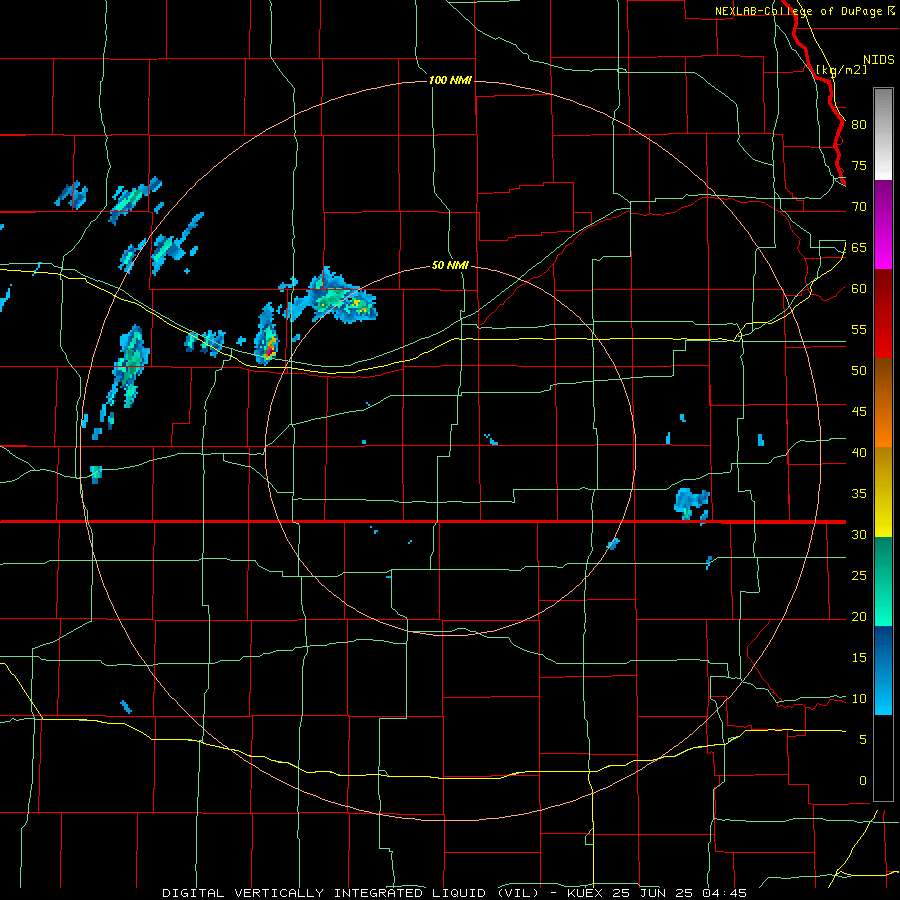The height and width of the screenshot is (900, 900).
Task: Click the 30 value on the VIL scale
Action: (x=859, y=535)
